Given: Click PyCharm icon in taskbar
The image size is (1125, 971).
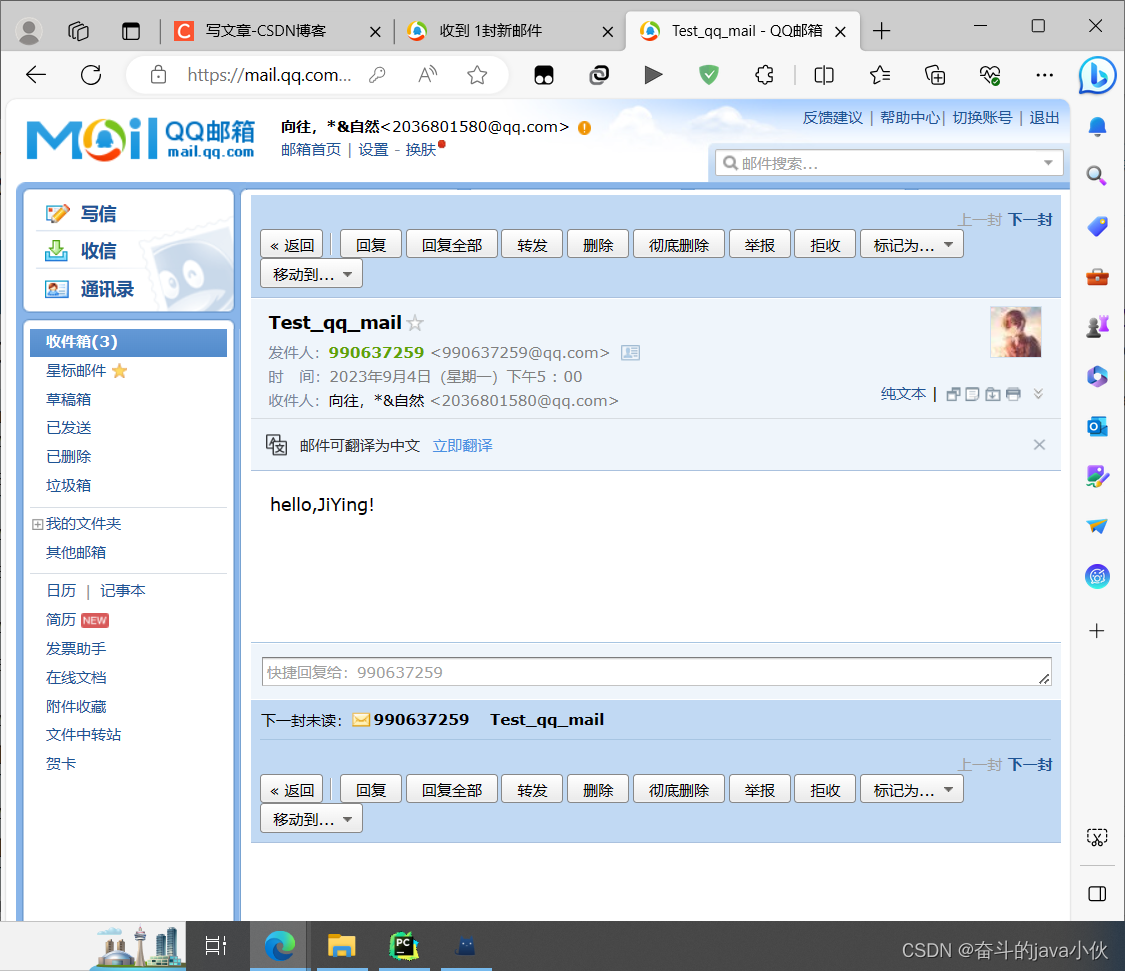Looking at the screenshot, I should (403, 946).
